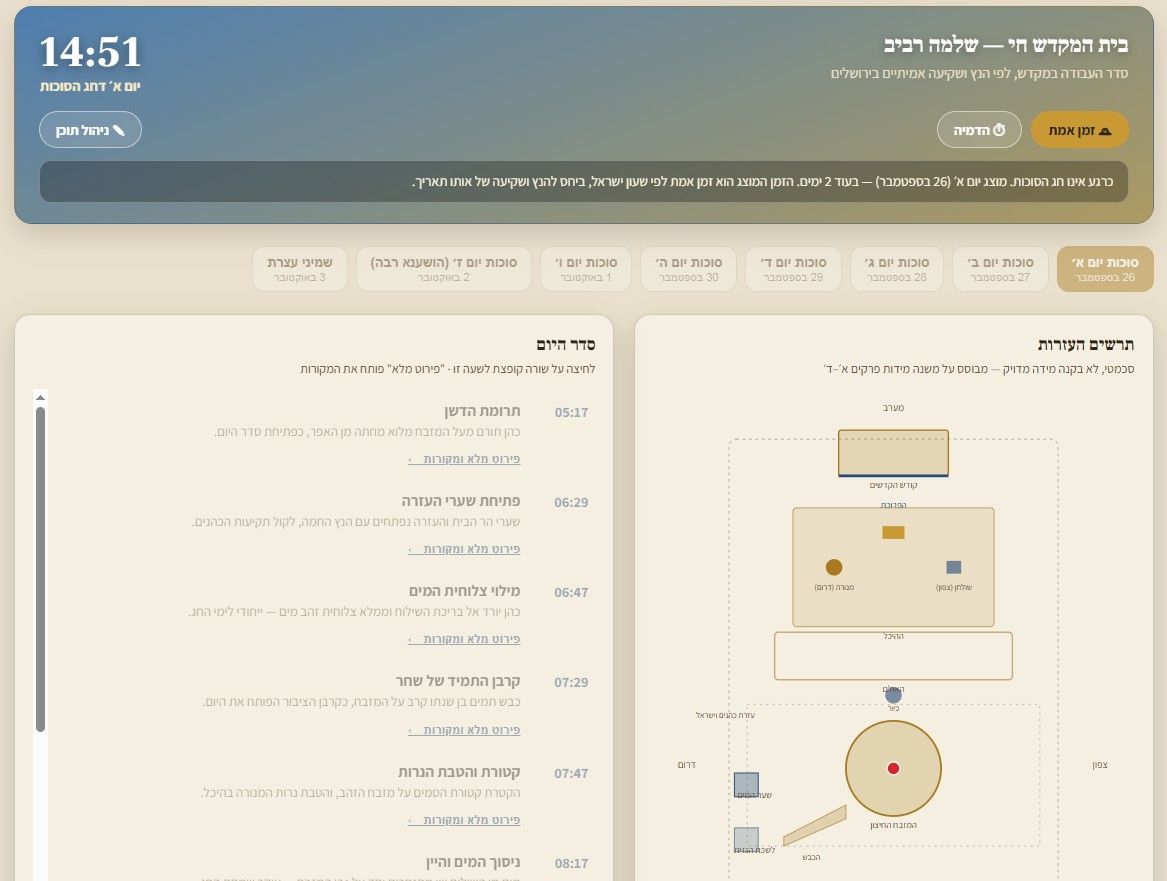Click the 'מערב' direction label
The width and height of the screenshot is (1167, 881).
click(x=893, y=408)
